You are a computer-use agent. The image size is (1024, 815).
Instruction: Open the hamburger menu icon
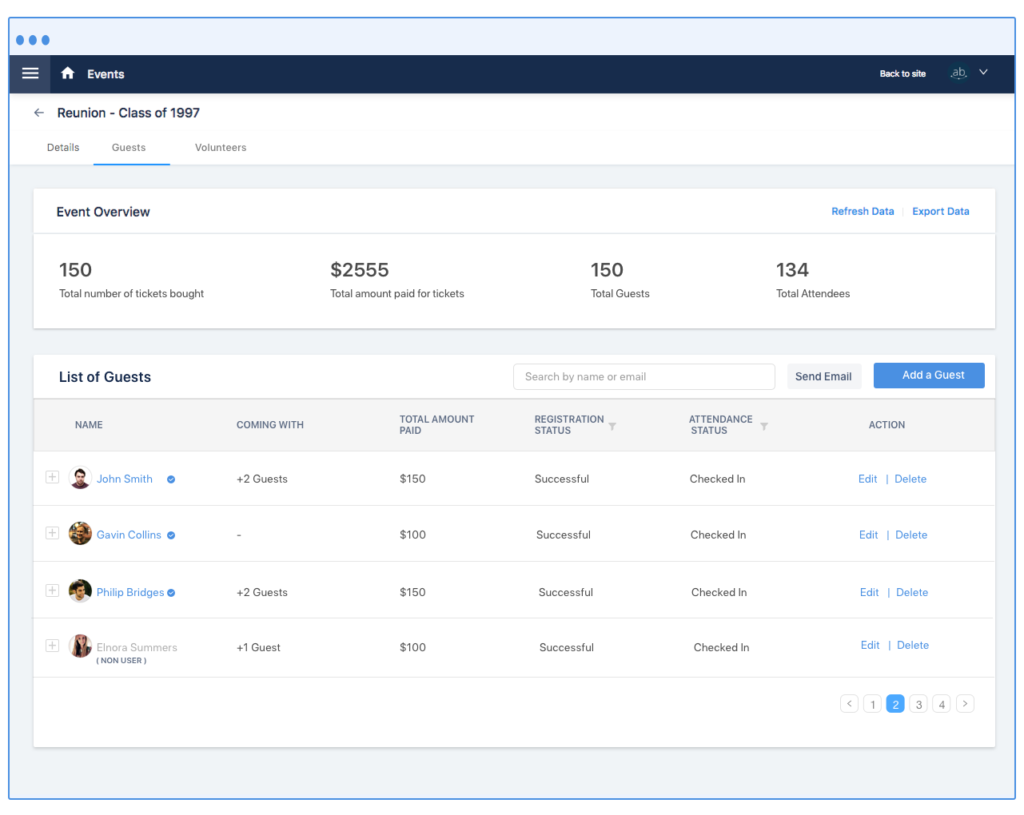click(x=30, y=74)
